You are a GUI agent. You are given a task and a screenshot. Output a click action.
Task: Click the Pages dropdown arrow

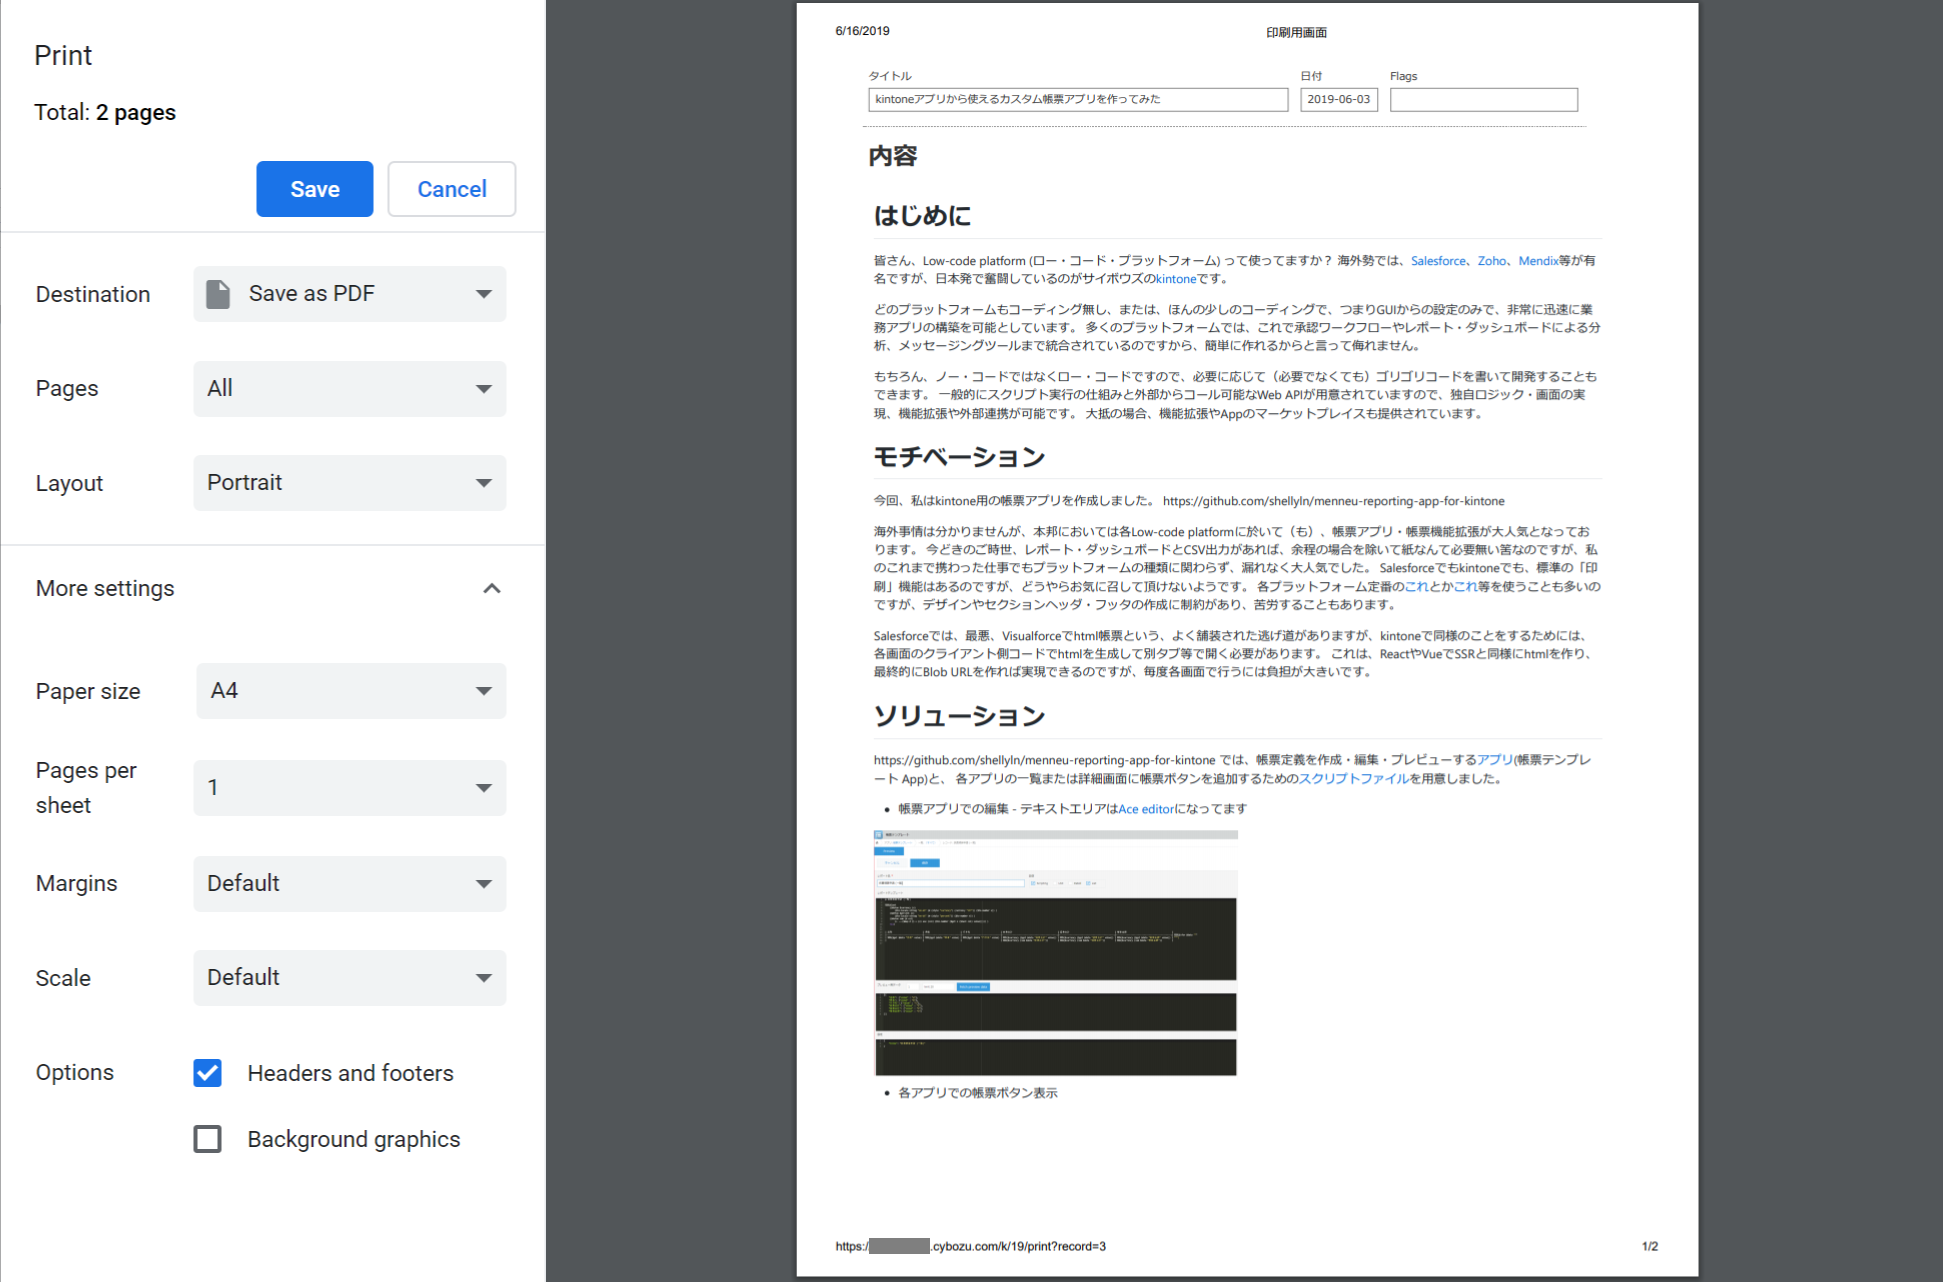tap(484, 389)
